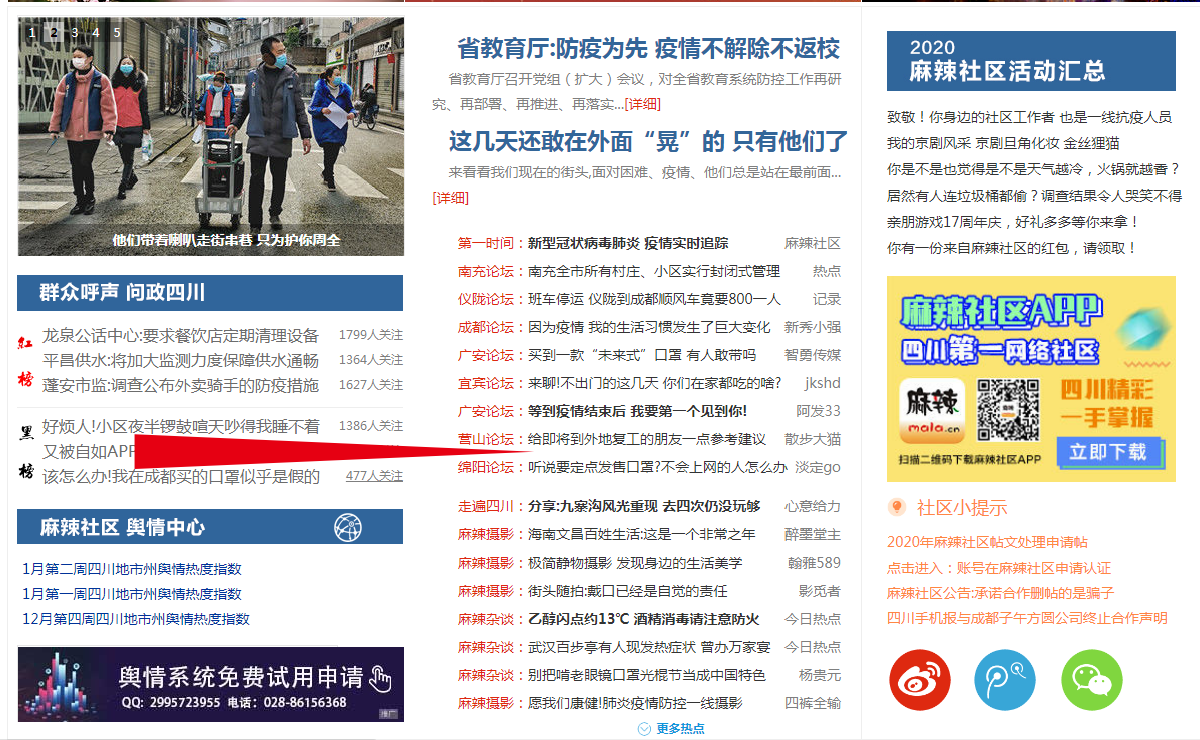Expand [详细] for 省教育厅 article

click(x=642, y=104)
